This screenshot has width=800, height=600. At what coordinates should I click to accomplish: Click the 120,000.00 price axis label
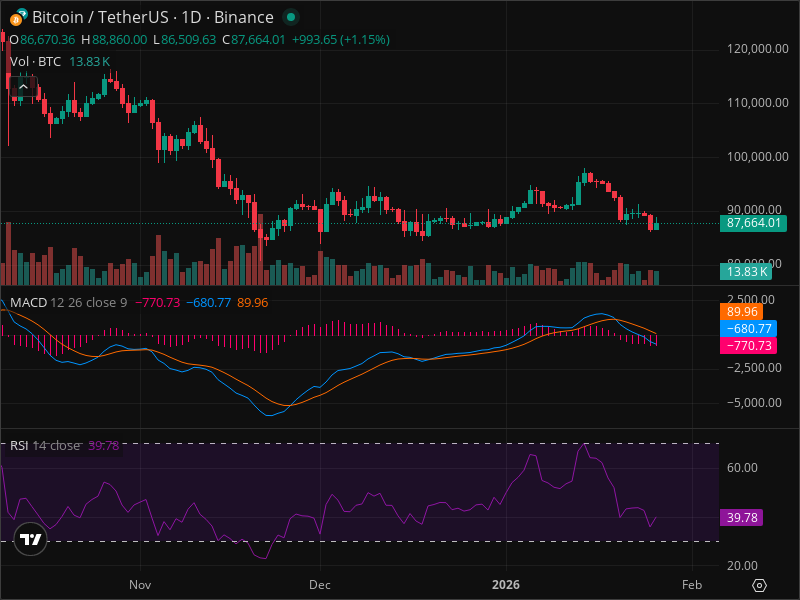point(758,49)
